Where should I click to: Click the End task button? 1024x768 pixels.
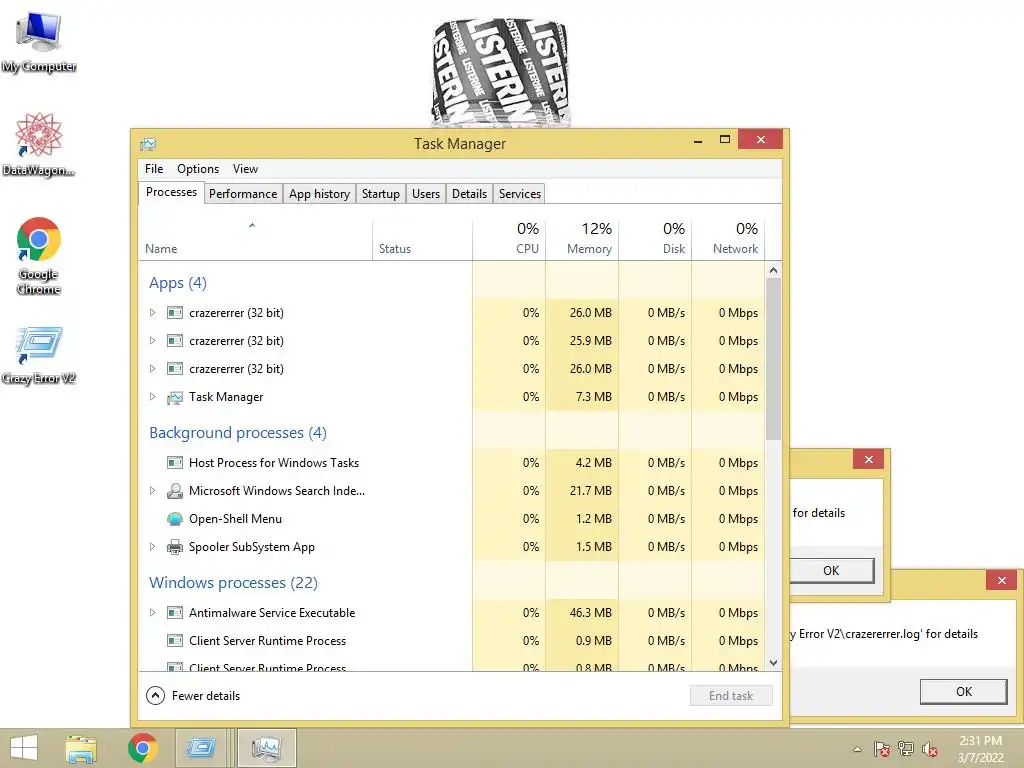731,696
